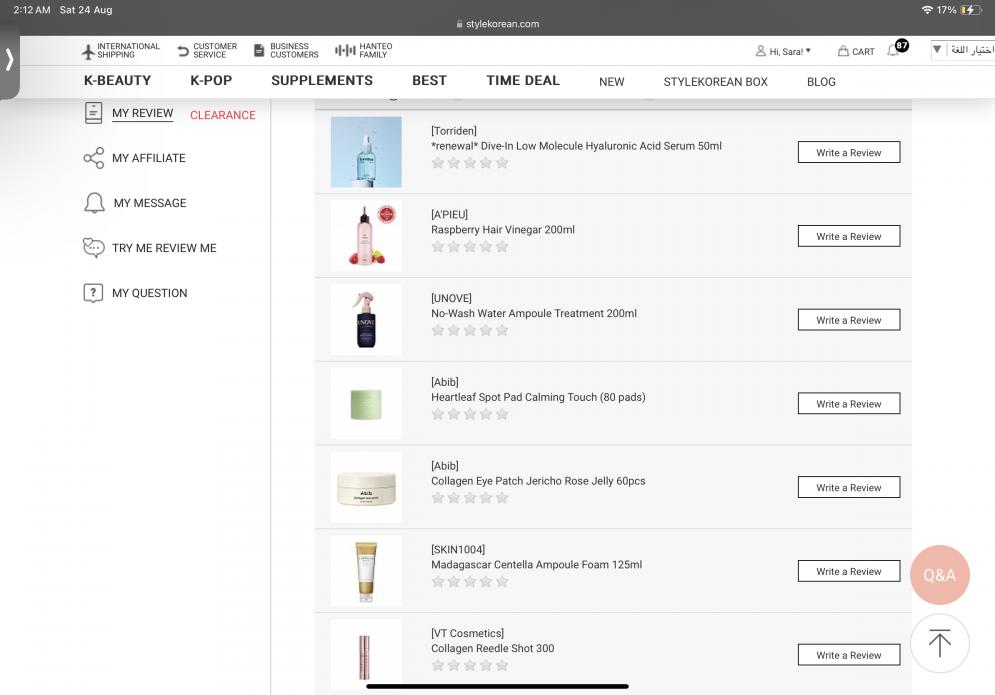Viewport: 995px width, 695px height.
Task: Open the K-BEAUTY menu
Action: pyautogui.click(x=117, y=81)
